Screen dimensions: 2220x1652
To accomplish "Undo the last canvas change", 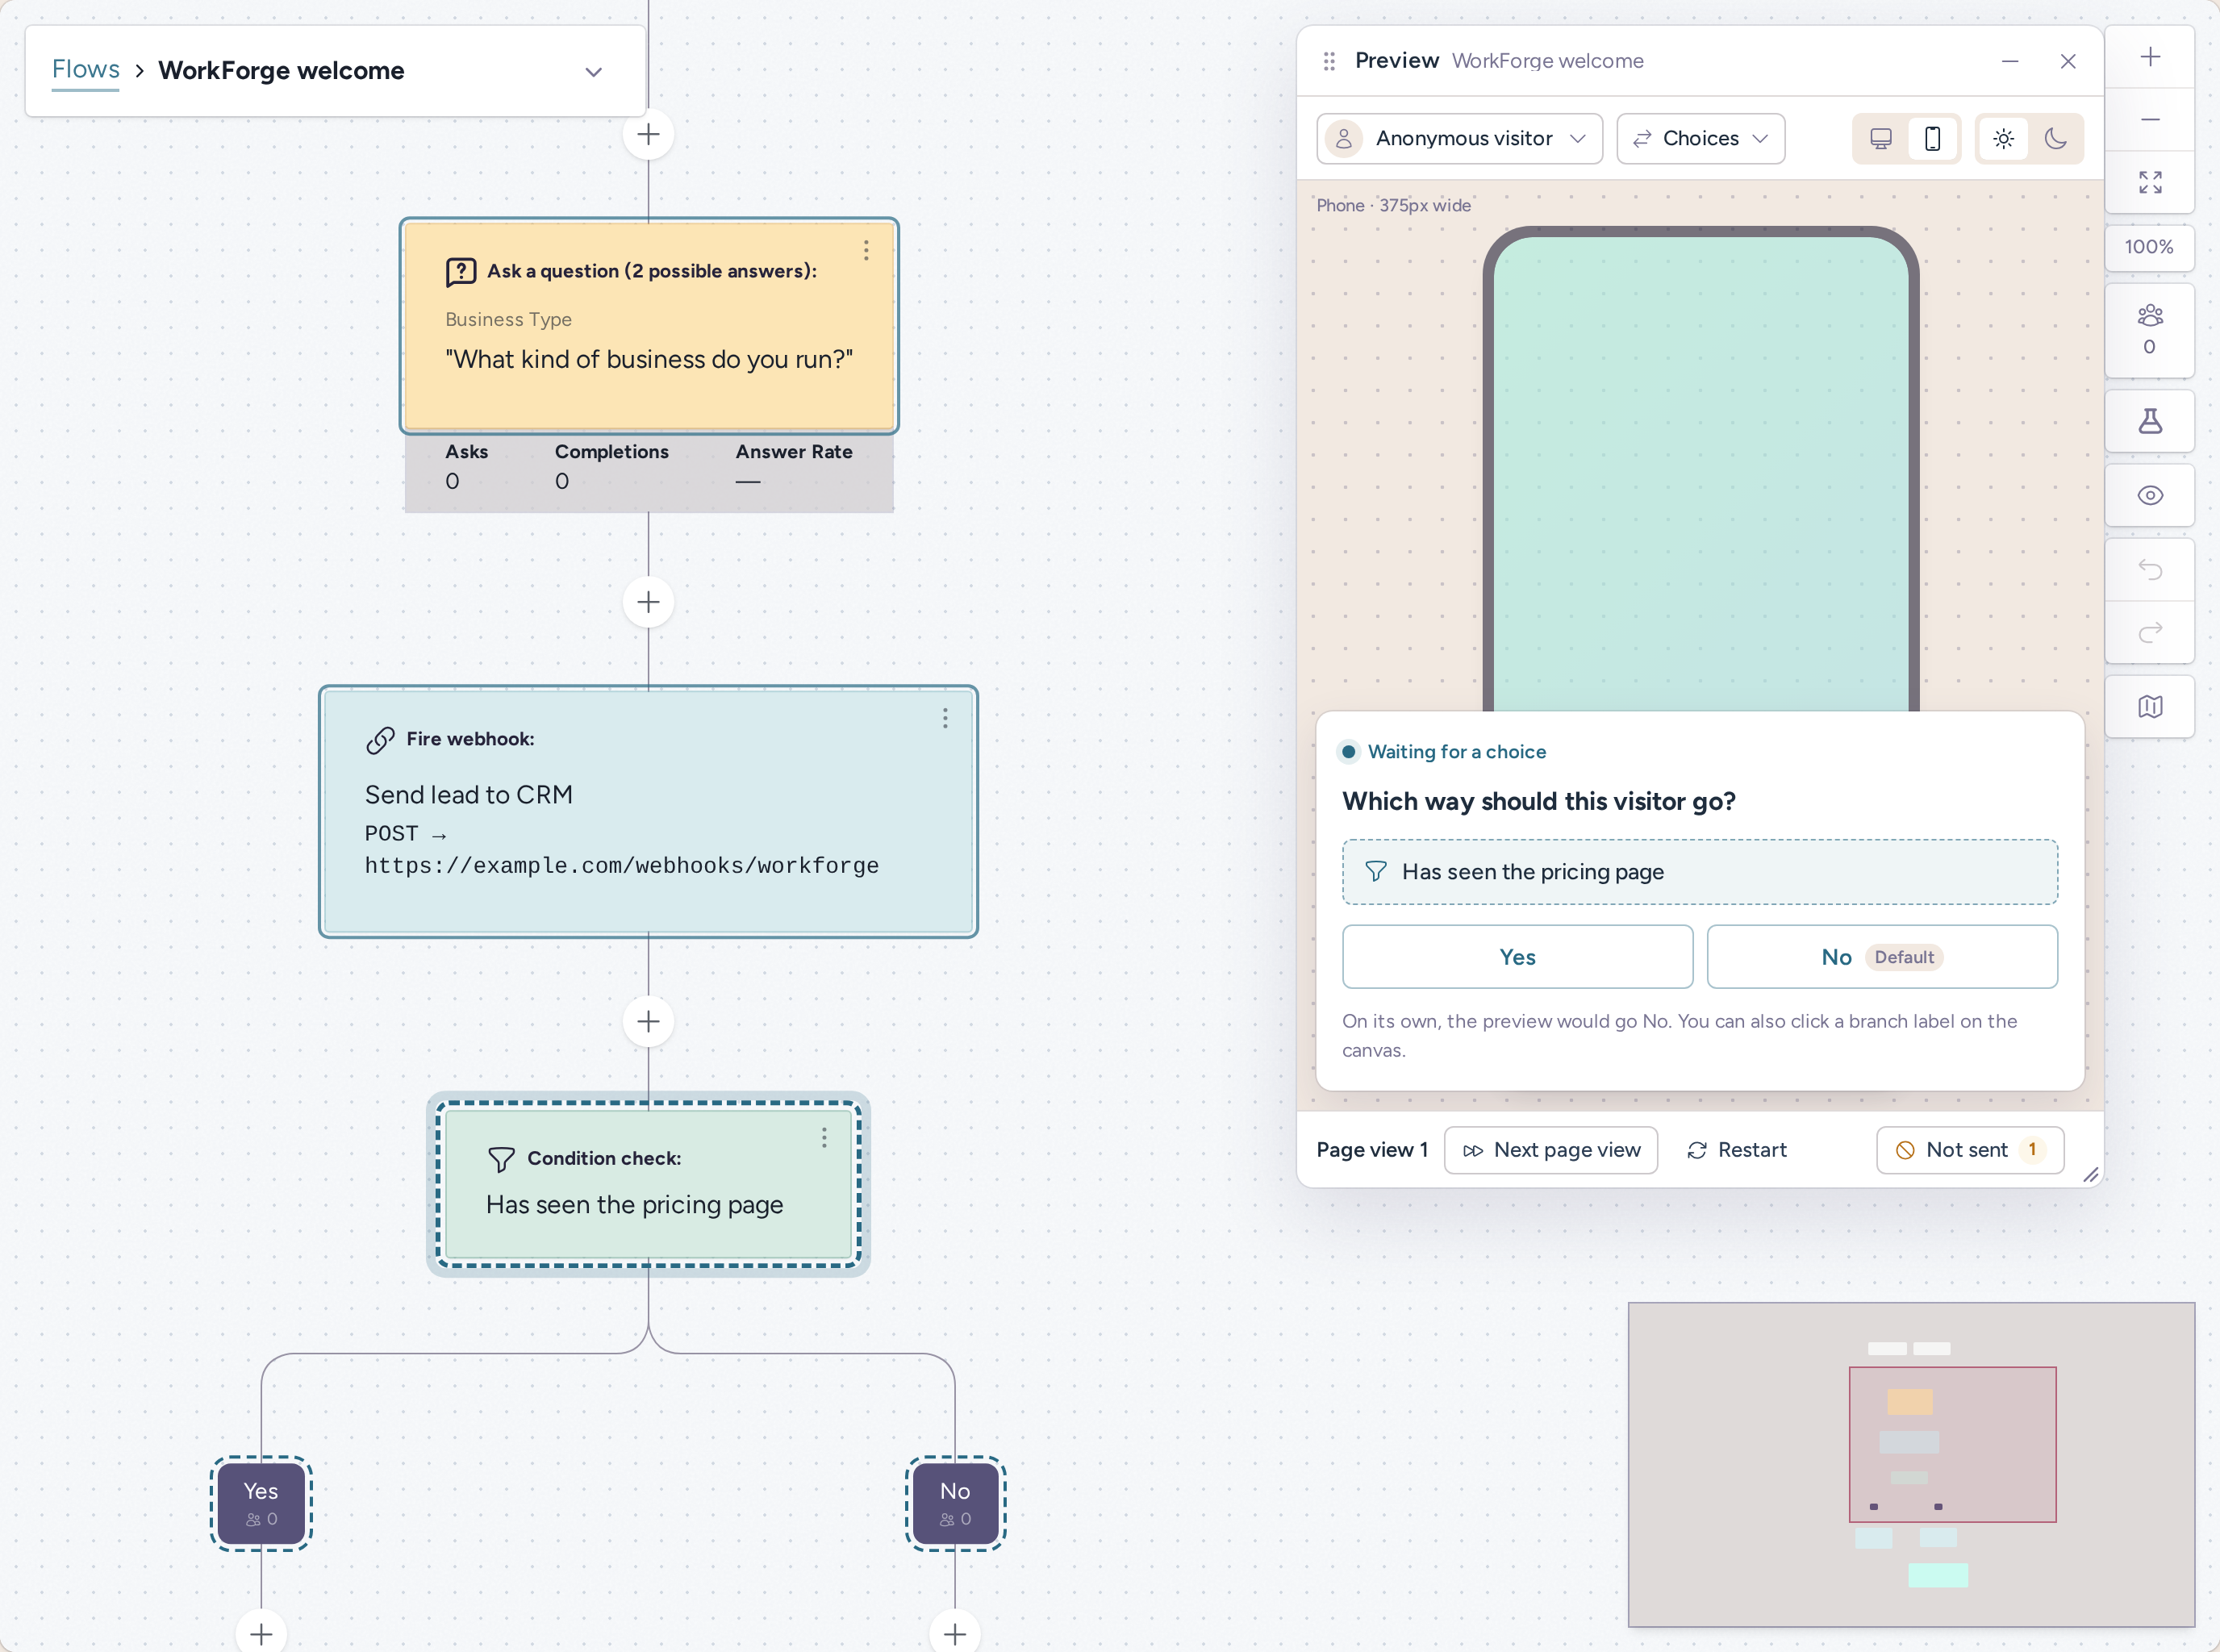I will pos(2150,570).
